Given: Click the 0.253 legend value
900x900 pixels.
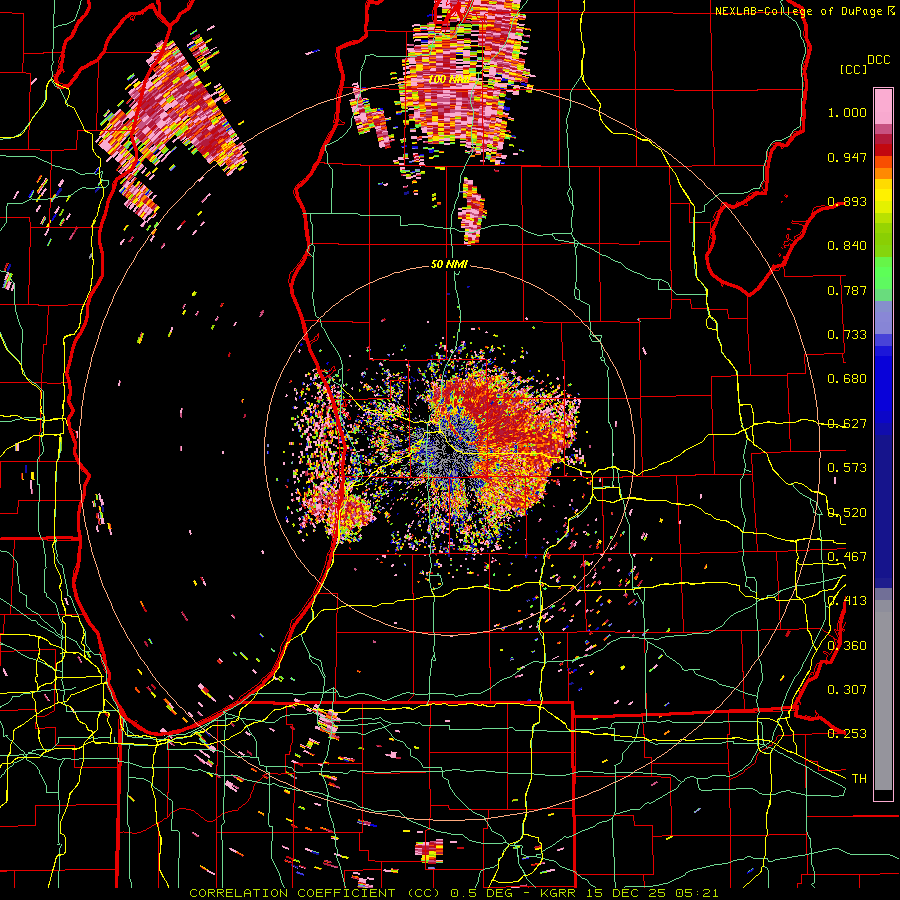Looking at the screenshot, I should coord(847,734).
